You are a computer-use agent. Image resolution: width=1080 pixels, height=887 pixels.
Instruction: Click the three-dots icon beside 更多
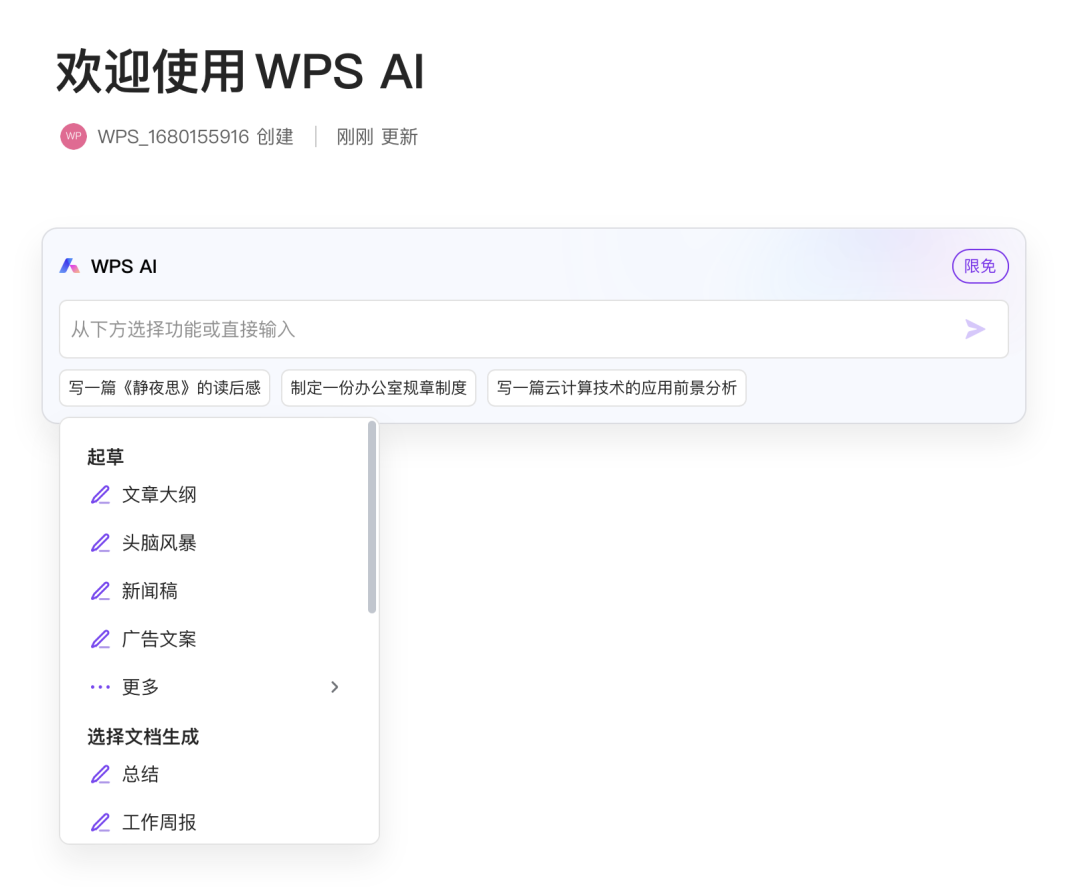(101, 687)
